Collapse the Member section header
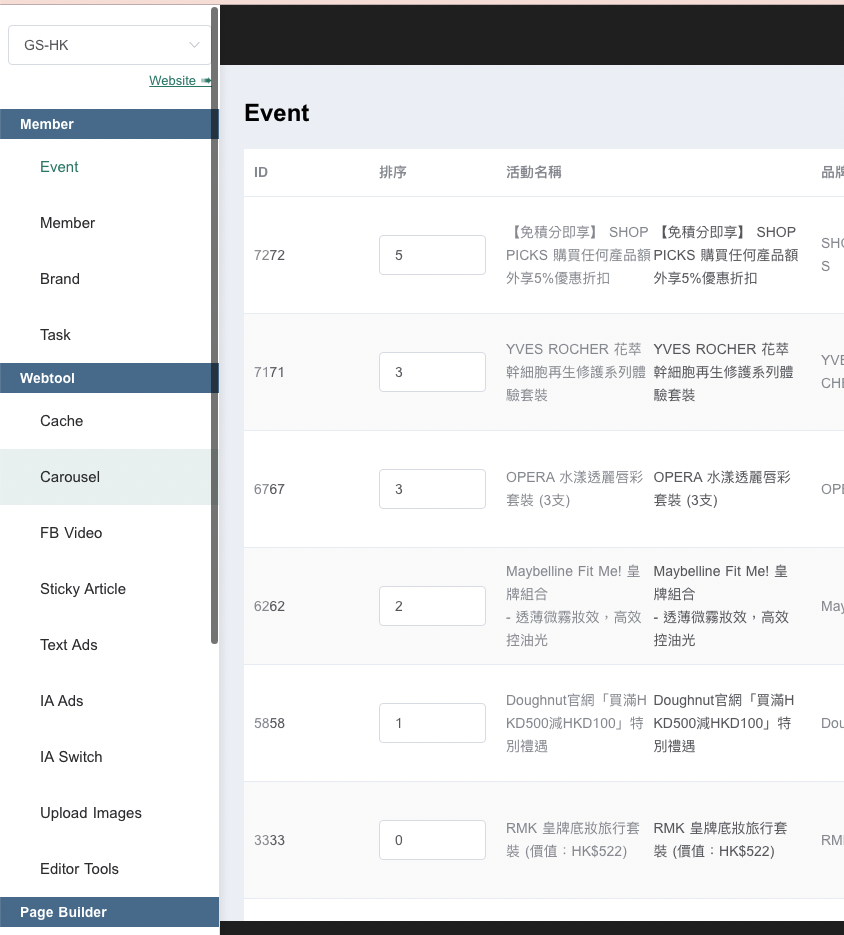The width and height of the screenshot is (844, 935). (109, 124)
